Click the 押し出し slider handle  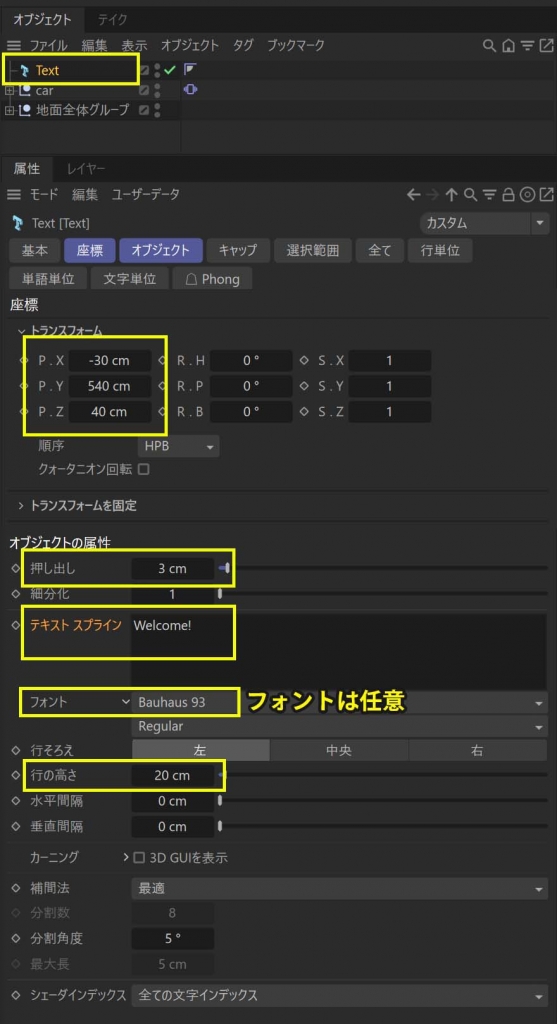227,569
